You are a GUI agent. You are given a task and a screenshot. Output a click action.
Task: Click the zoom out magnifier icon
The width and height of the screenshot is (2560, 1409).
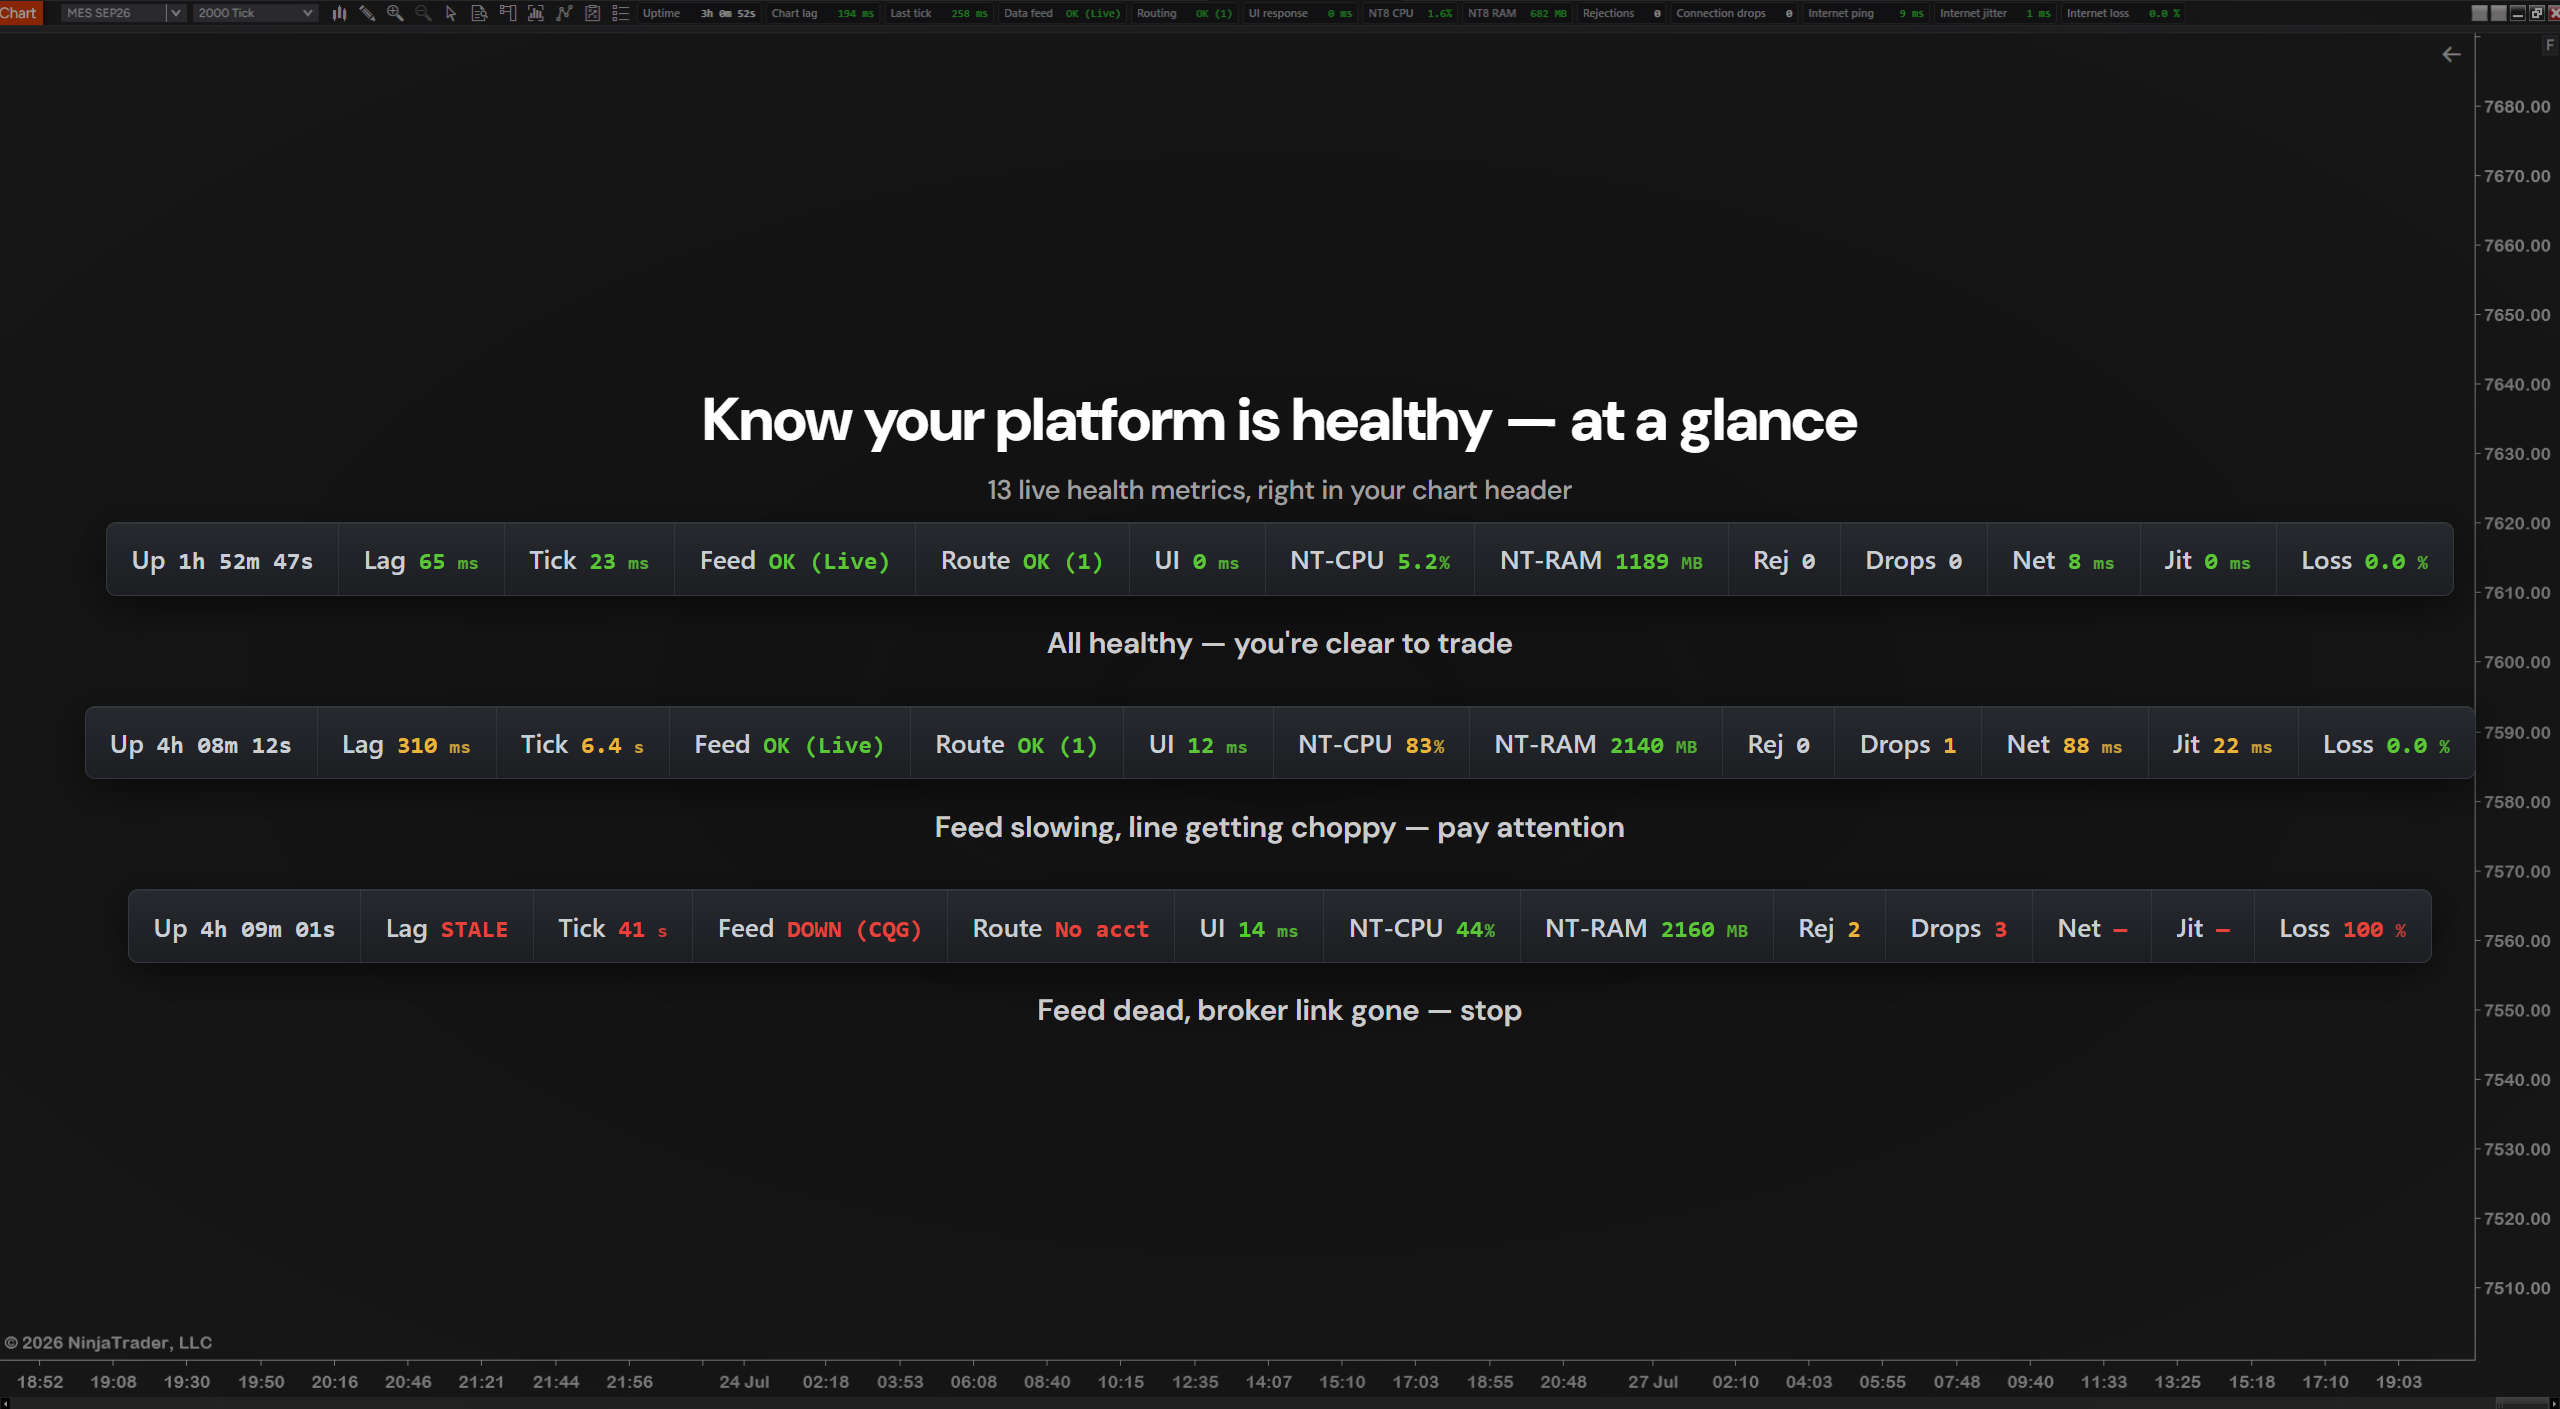(x=423, y=13)
